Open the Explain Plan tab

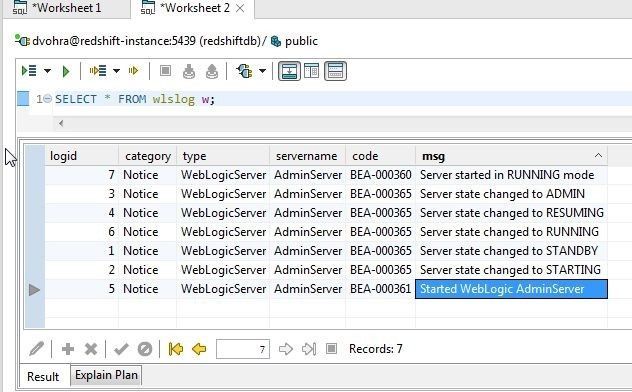pos(106,375)
